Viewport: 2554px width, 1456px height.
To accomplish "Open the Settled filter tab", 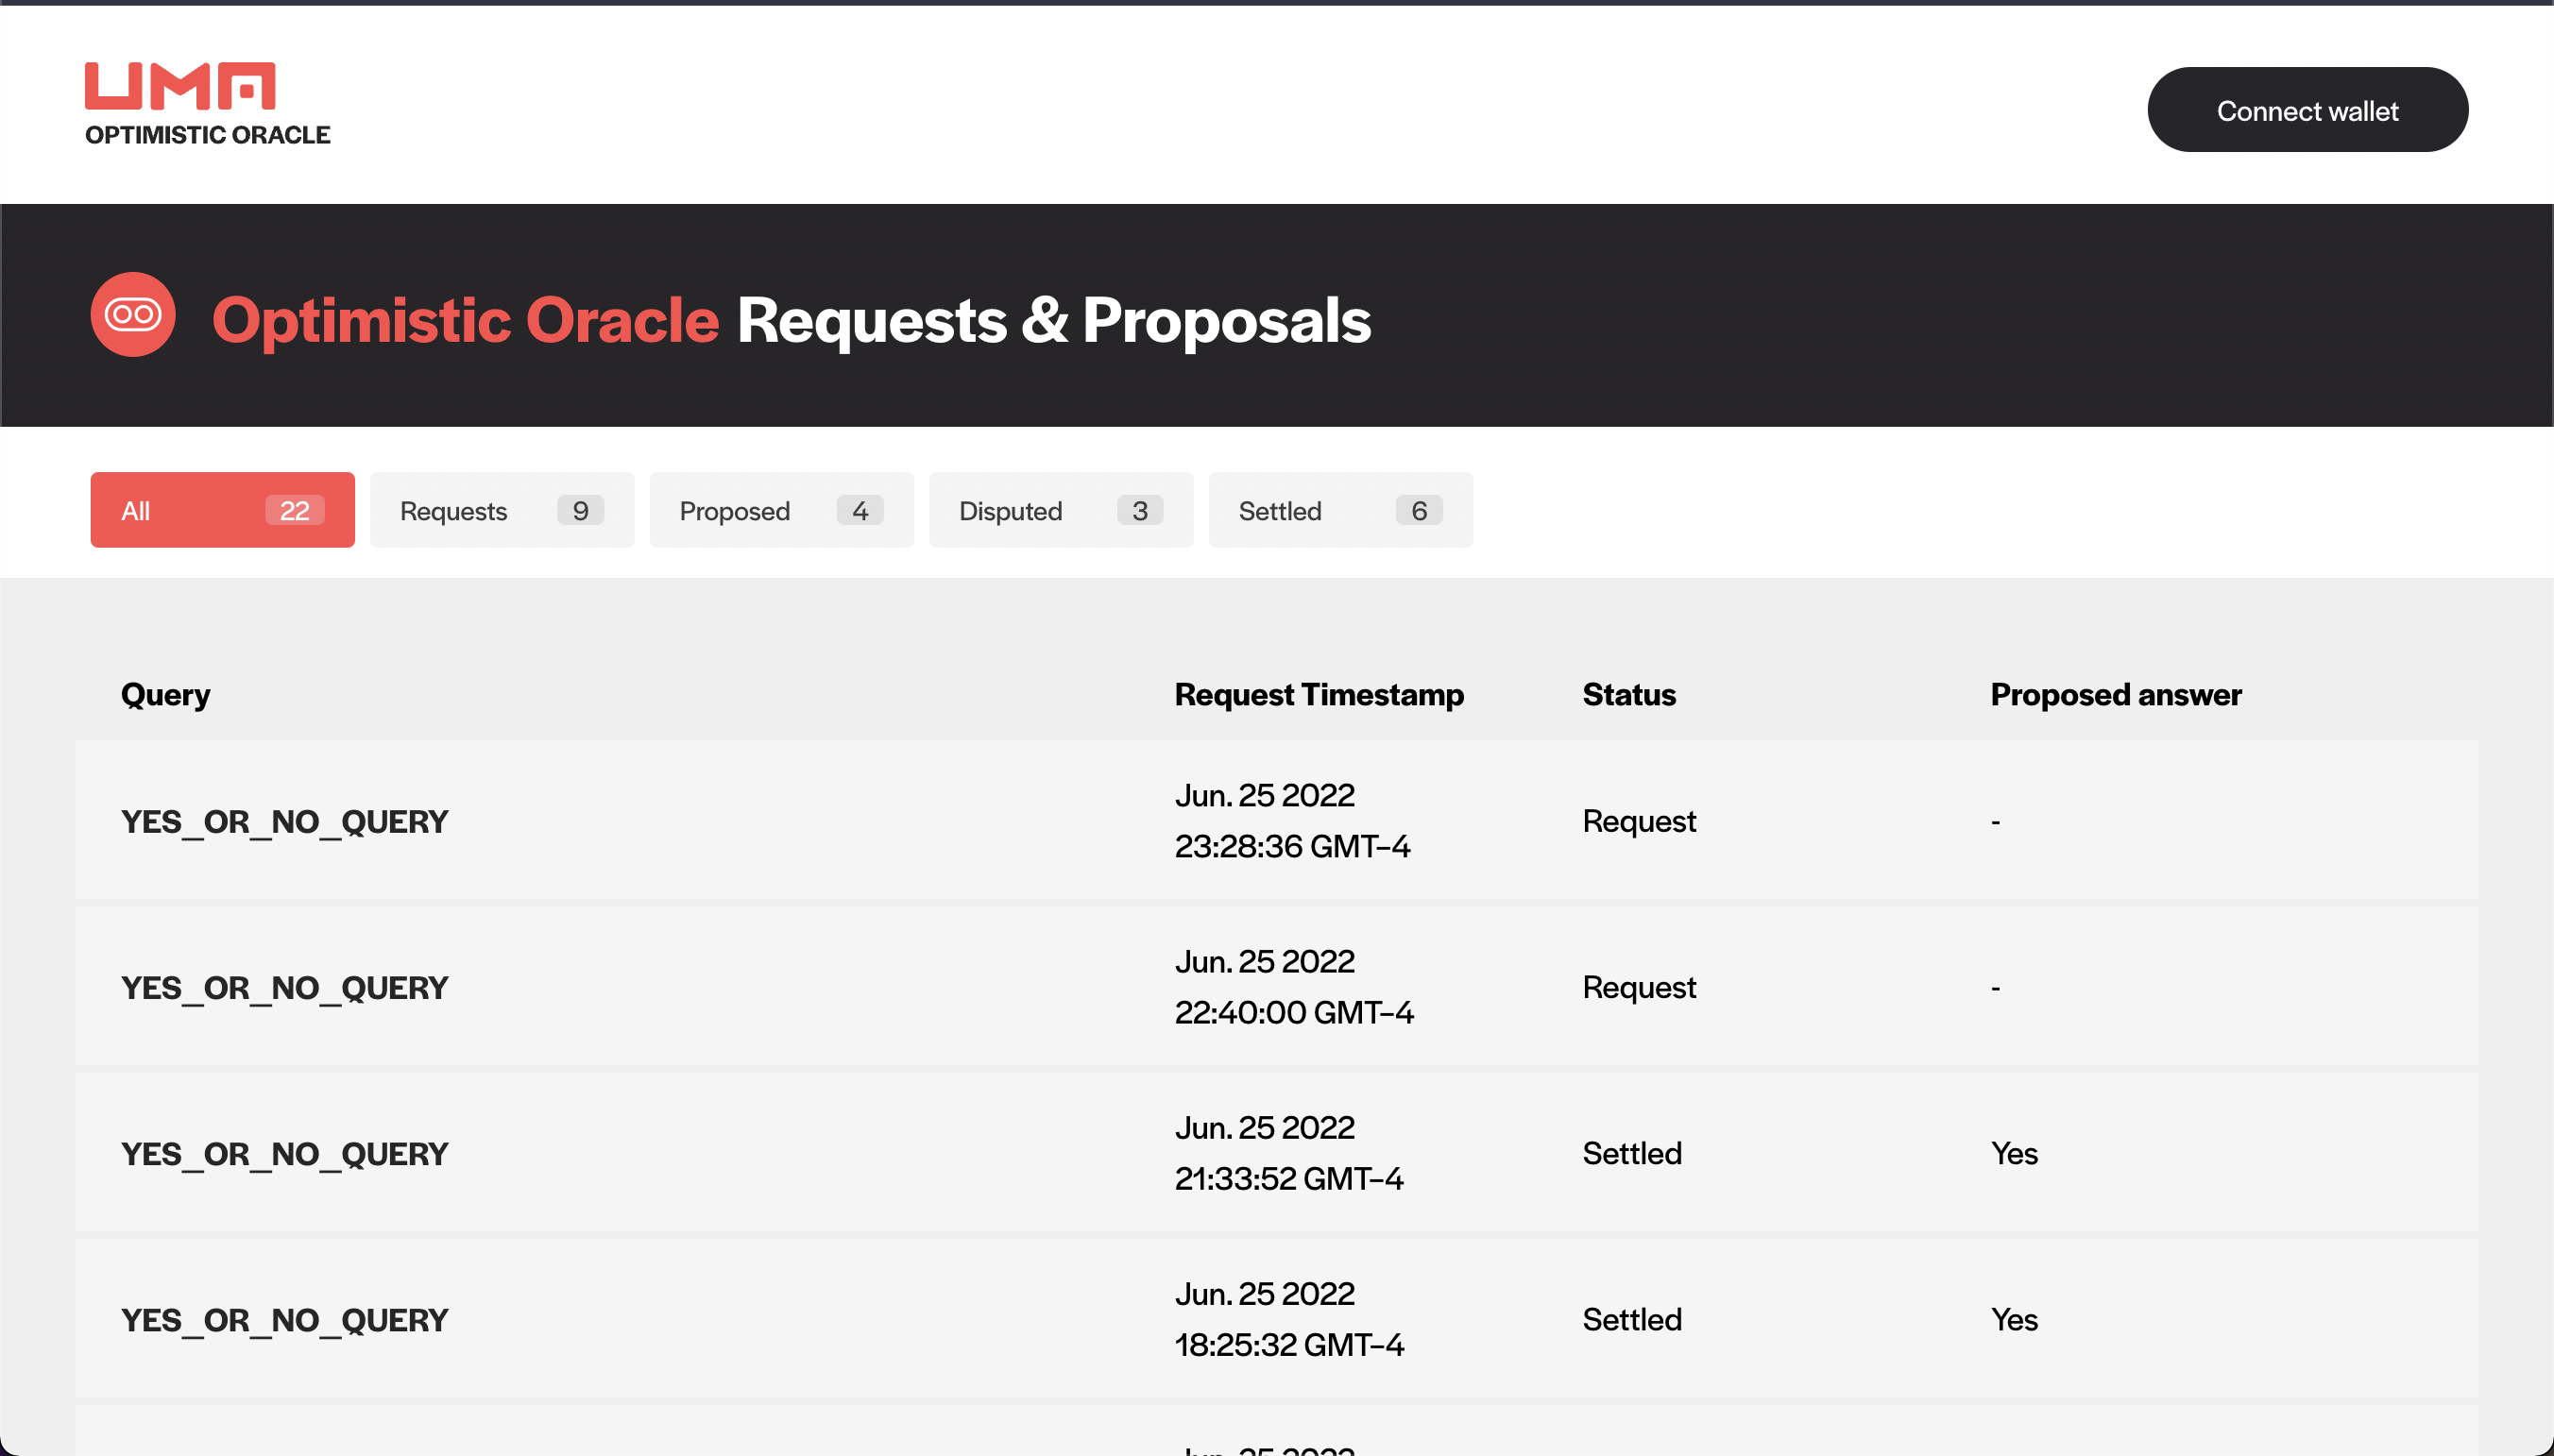I will coord(1340,510).
